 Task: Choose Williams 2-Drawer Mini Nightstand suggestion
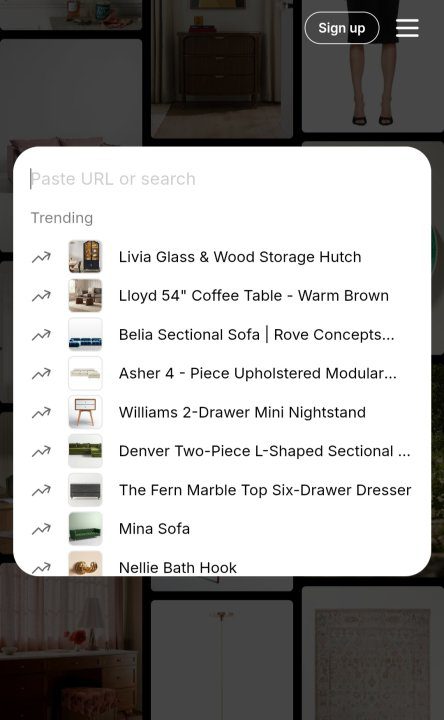242,412
